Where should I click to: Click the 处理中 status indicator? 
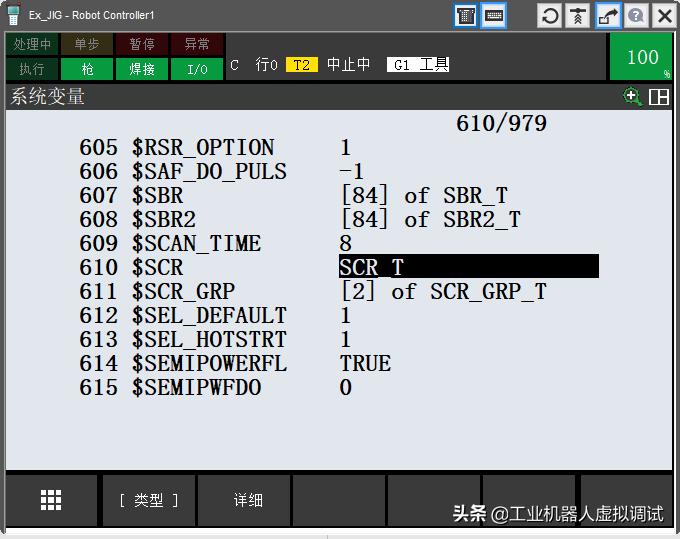click(32, 44)
